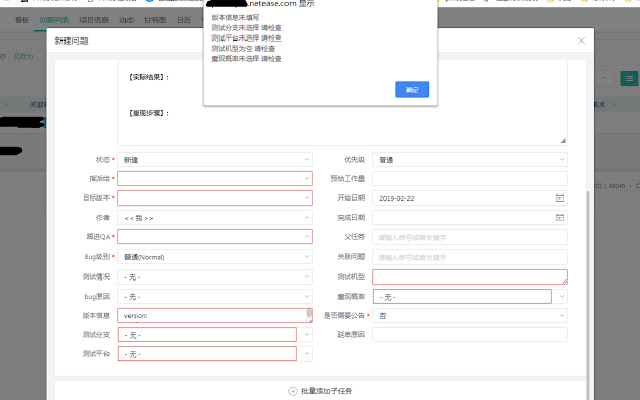Expand the 状态 dropdown showing 新建

click(215, 160)
